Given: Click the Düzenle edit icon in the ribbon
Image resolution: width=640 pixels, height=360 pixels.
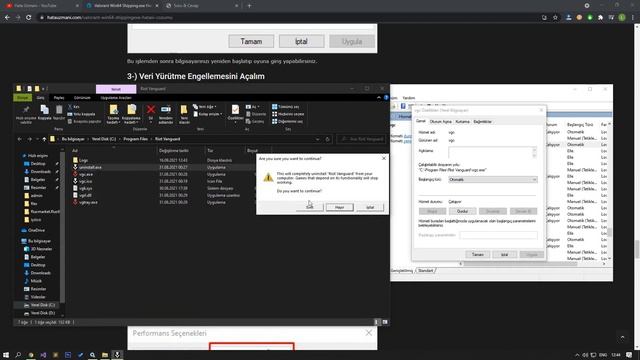Looking at the screenshot, I should 248,114.
